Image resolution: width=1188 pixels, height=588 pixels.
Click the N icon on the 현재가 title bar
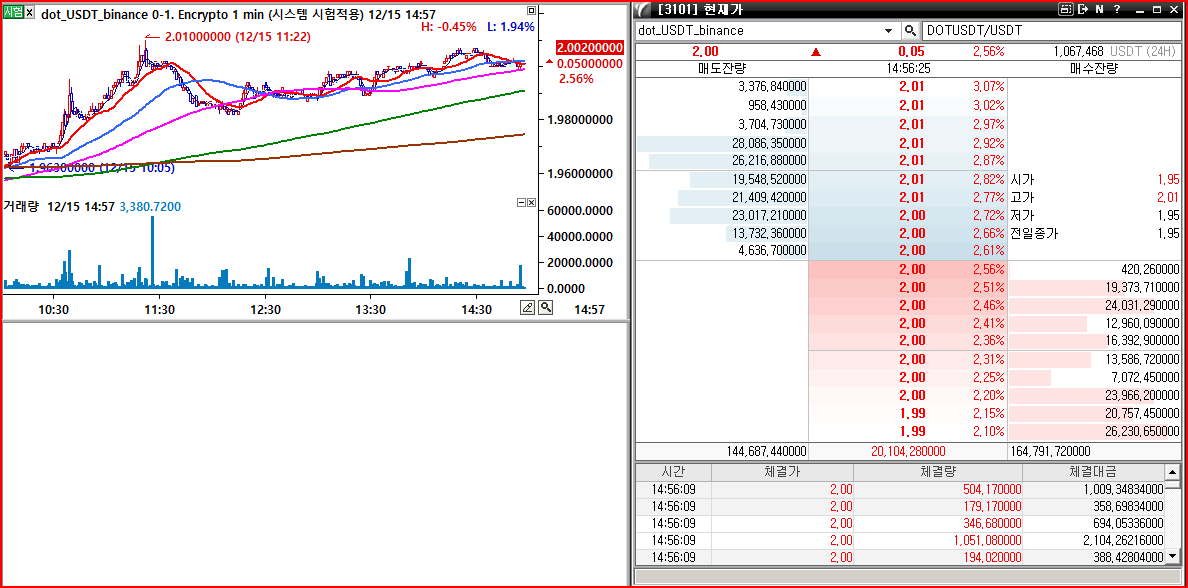coord(1100,8)
